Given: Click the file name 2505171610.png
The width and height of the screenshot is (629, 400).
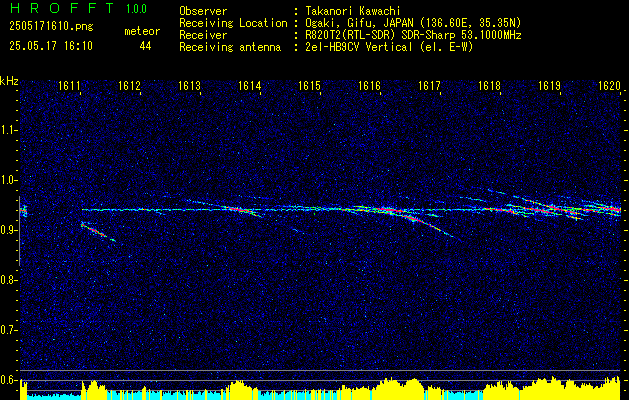Looking at the screenshot, I should point(51,26).
